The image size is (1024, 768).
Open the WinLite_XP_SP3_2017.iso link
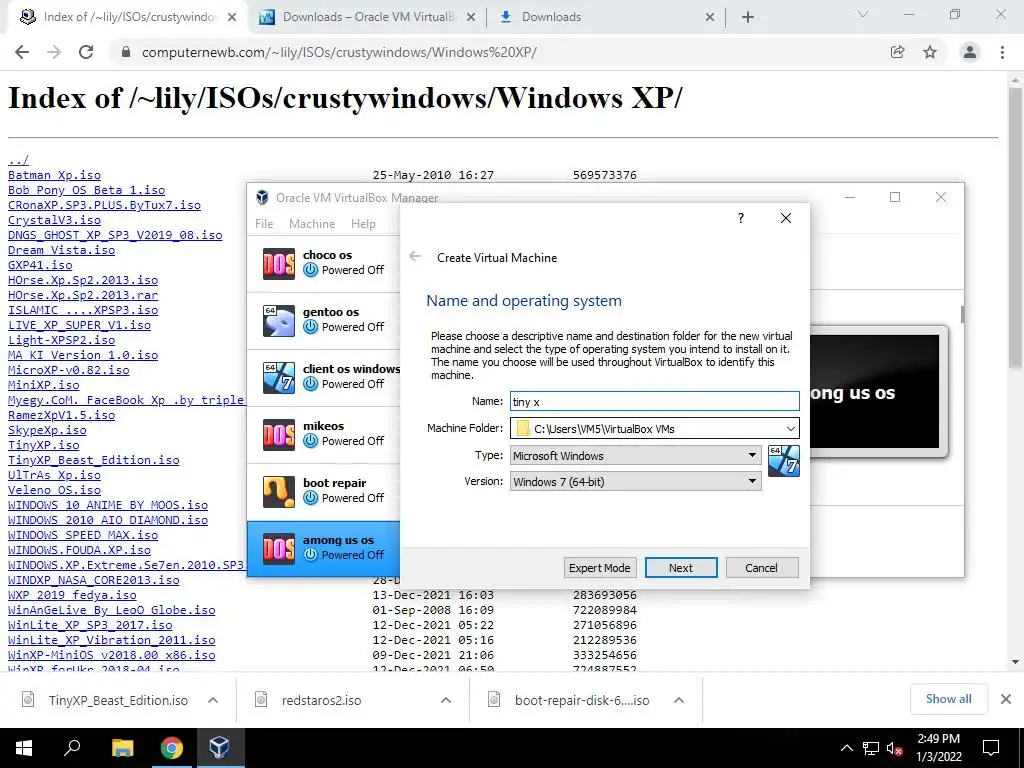[x=90, y=625]
